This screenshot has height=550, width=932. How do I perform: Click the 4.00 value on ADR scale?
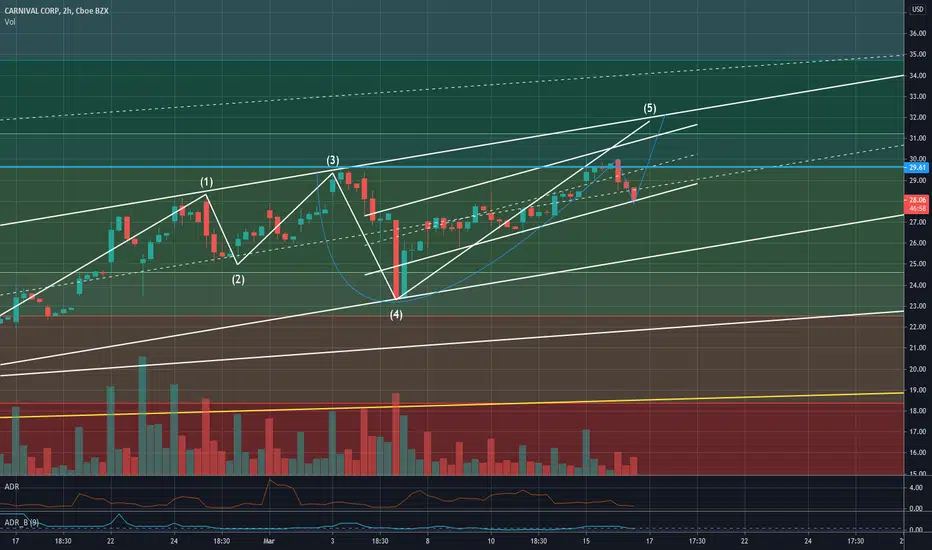pyautogui.click(x=916, y=488)
